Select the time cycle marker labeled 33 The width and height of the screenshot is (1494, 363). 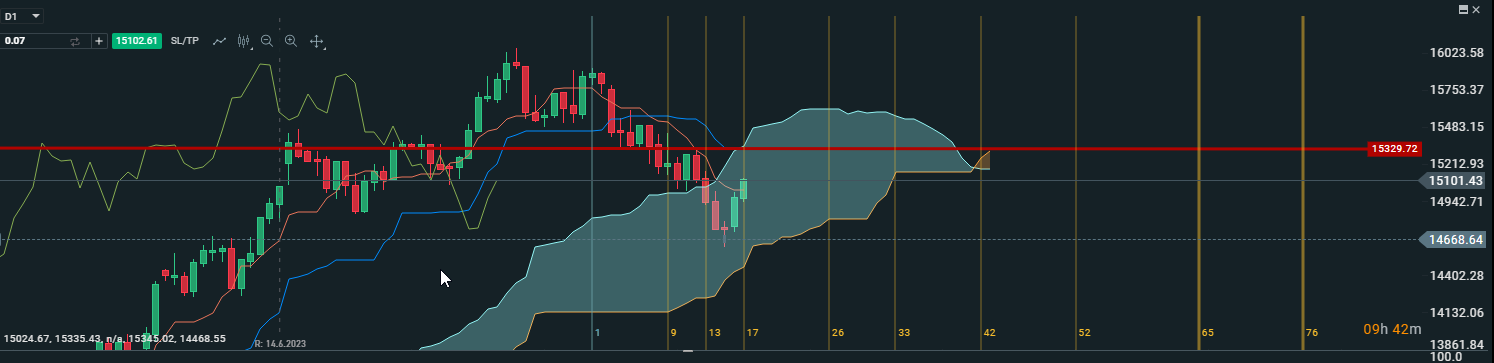pos(903,332)
